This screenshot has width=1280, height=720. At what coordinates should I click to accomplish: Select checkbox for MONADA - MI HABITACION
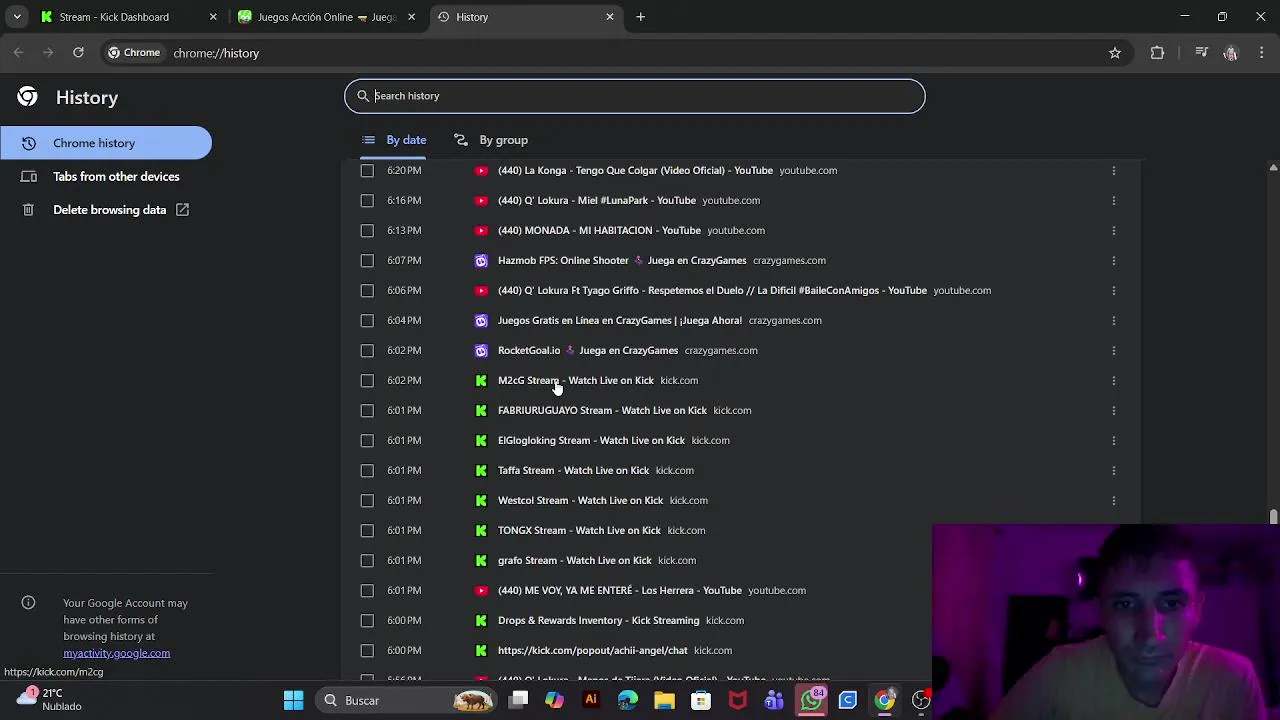click(367, 230)
